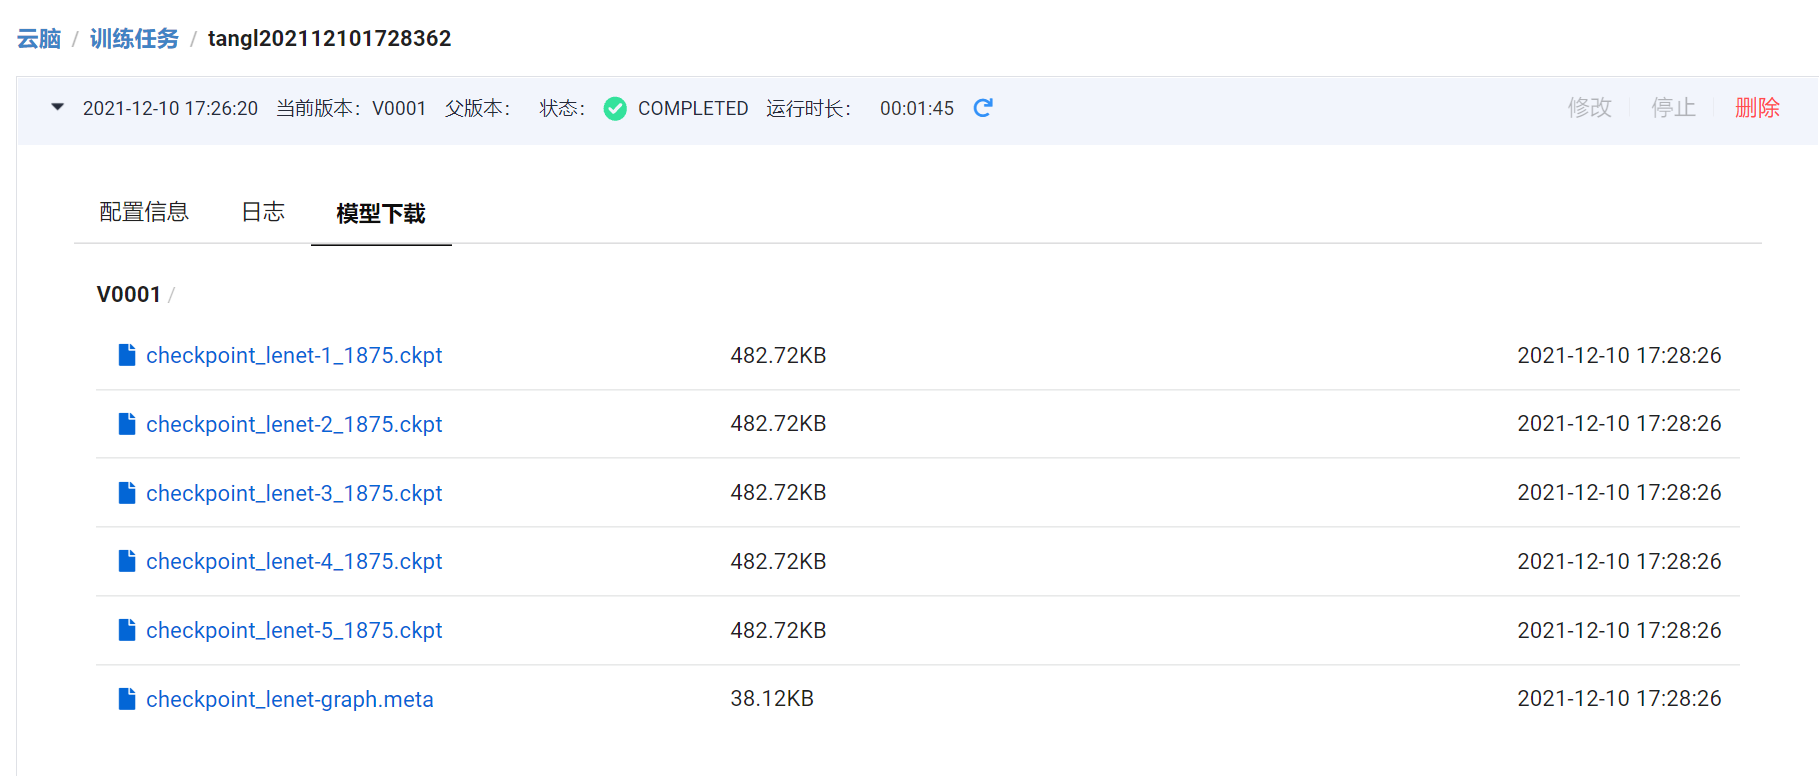
Task: Click file icon for checkpoint_lenet-5_1875.ckpt
Action: coord(127,630)
